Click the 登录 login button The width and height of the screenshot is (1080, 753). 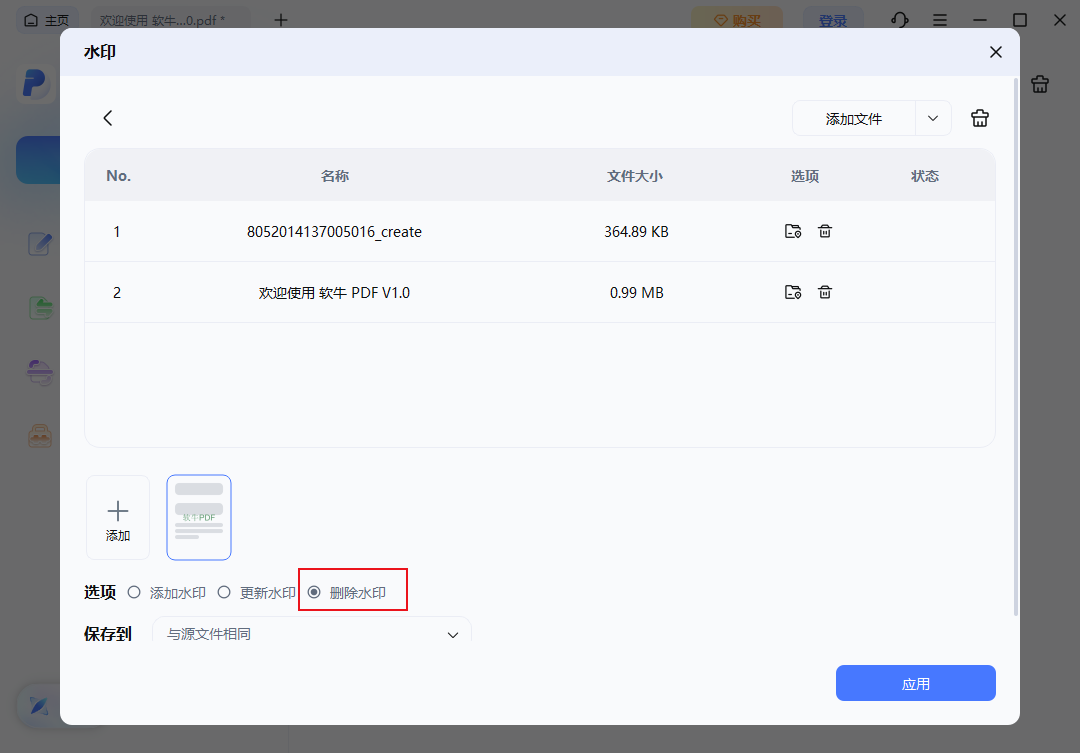coord(833,20)
